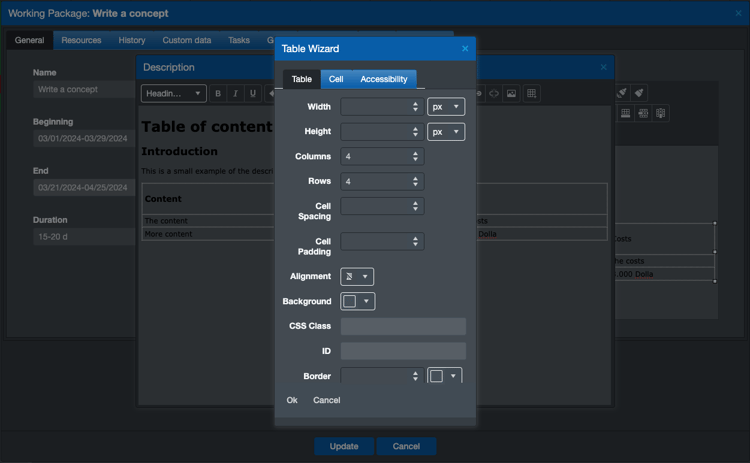
Task: Open the Tasks tab
Action: [239, 40]
